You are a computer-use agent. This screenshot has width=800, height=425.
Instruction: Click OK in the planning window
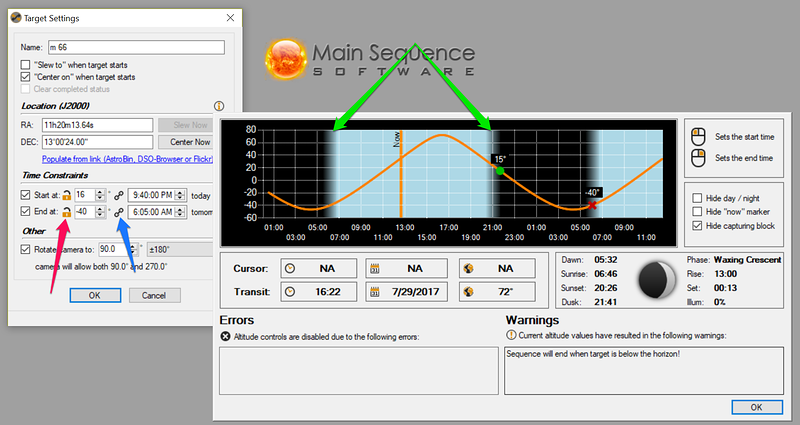(757, 407)
